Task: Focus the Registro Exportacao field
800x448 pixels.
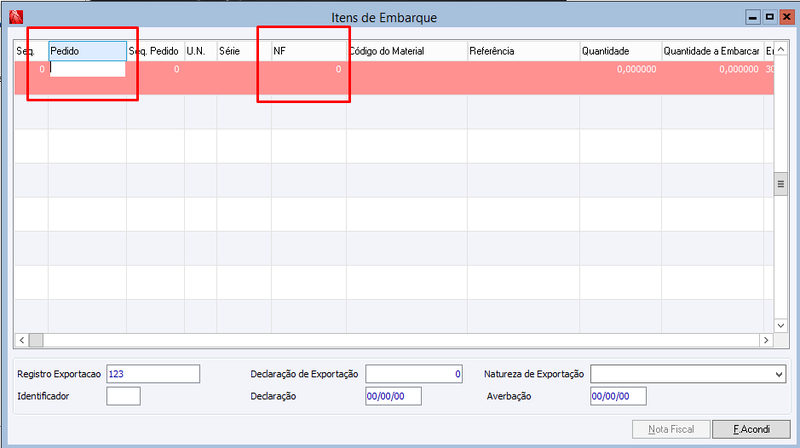Action: [x=153, y=374]
